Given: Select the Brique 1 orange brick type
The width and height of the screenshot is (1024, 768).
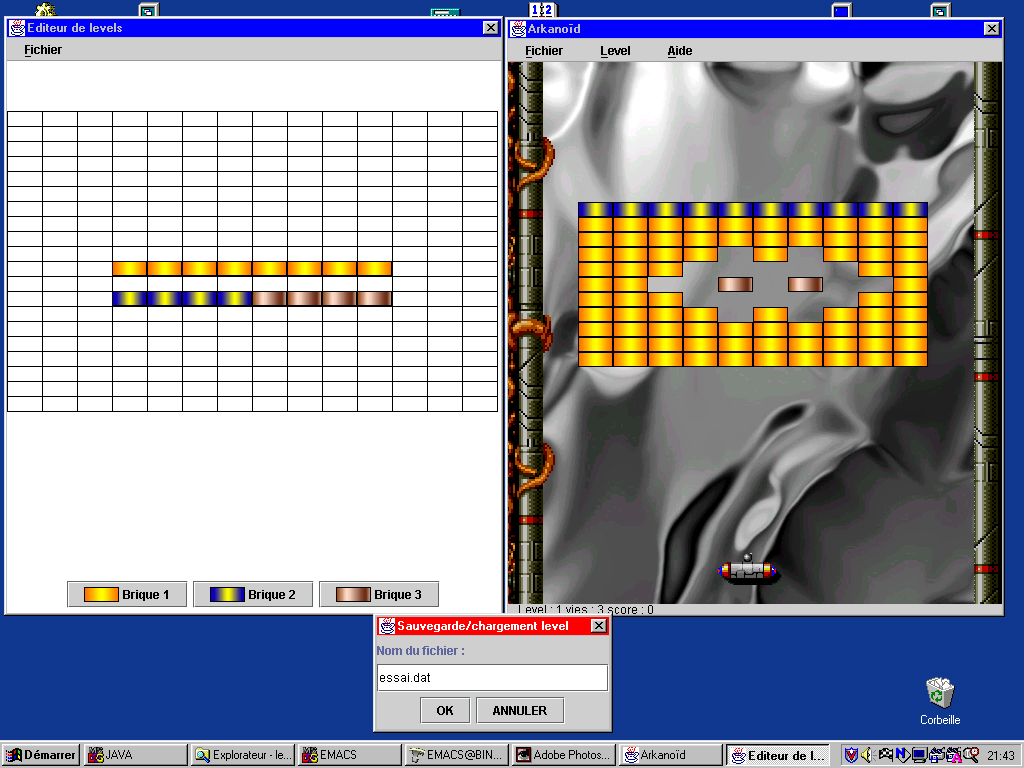Looking at the screenshot, I should click(x=127, y=595).
